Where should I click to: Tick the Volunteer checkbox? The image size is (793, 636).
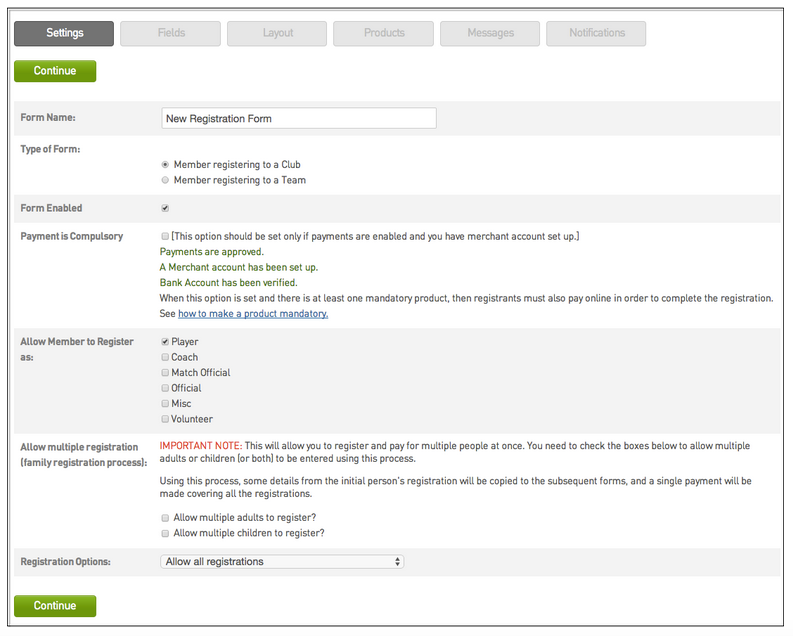165,419
